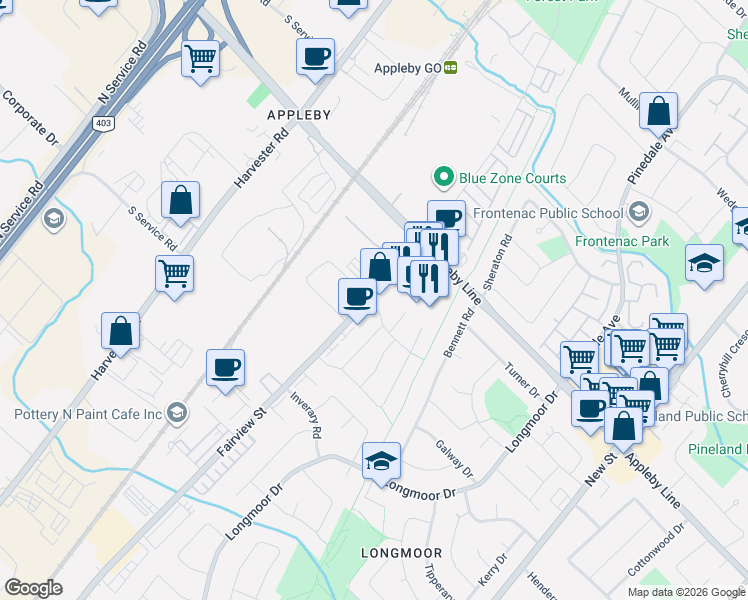Image resolution: width=748 pixels, height=600 pixels.
Task: Click the coffee cup marker on Fairview St
Action: [357, 298]
